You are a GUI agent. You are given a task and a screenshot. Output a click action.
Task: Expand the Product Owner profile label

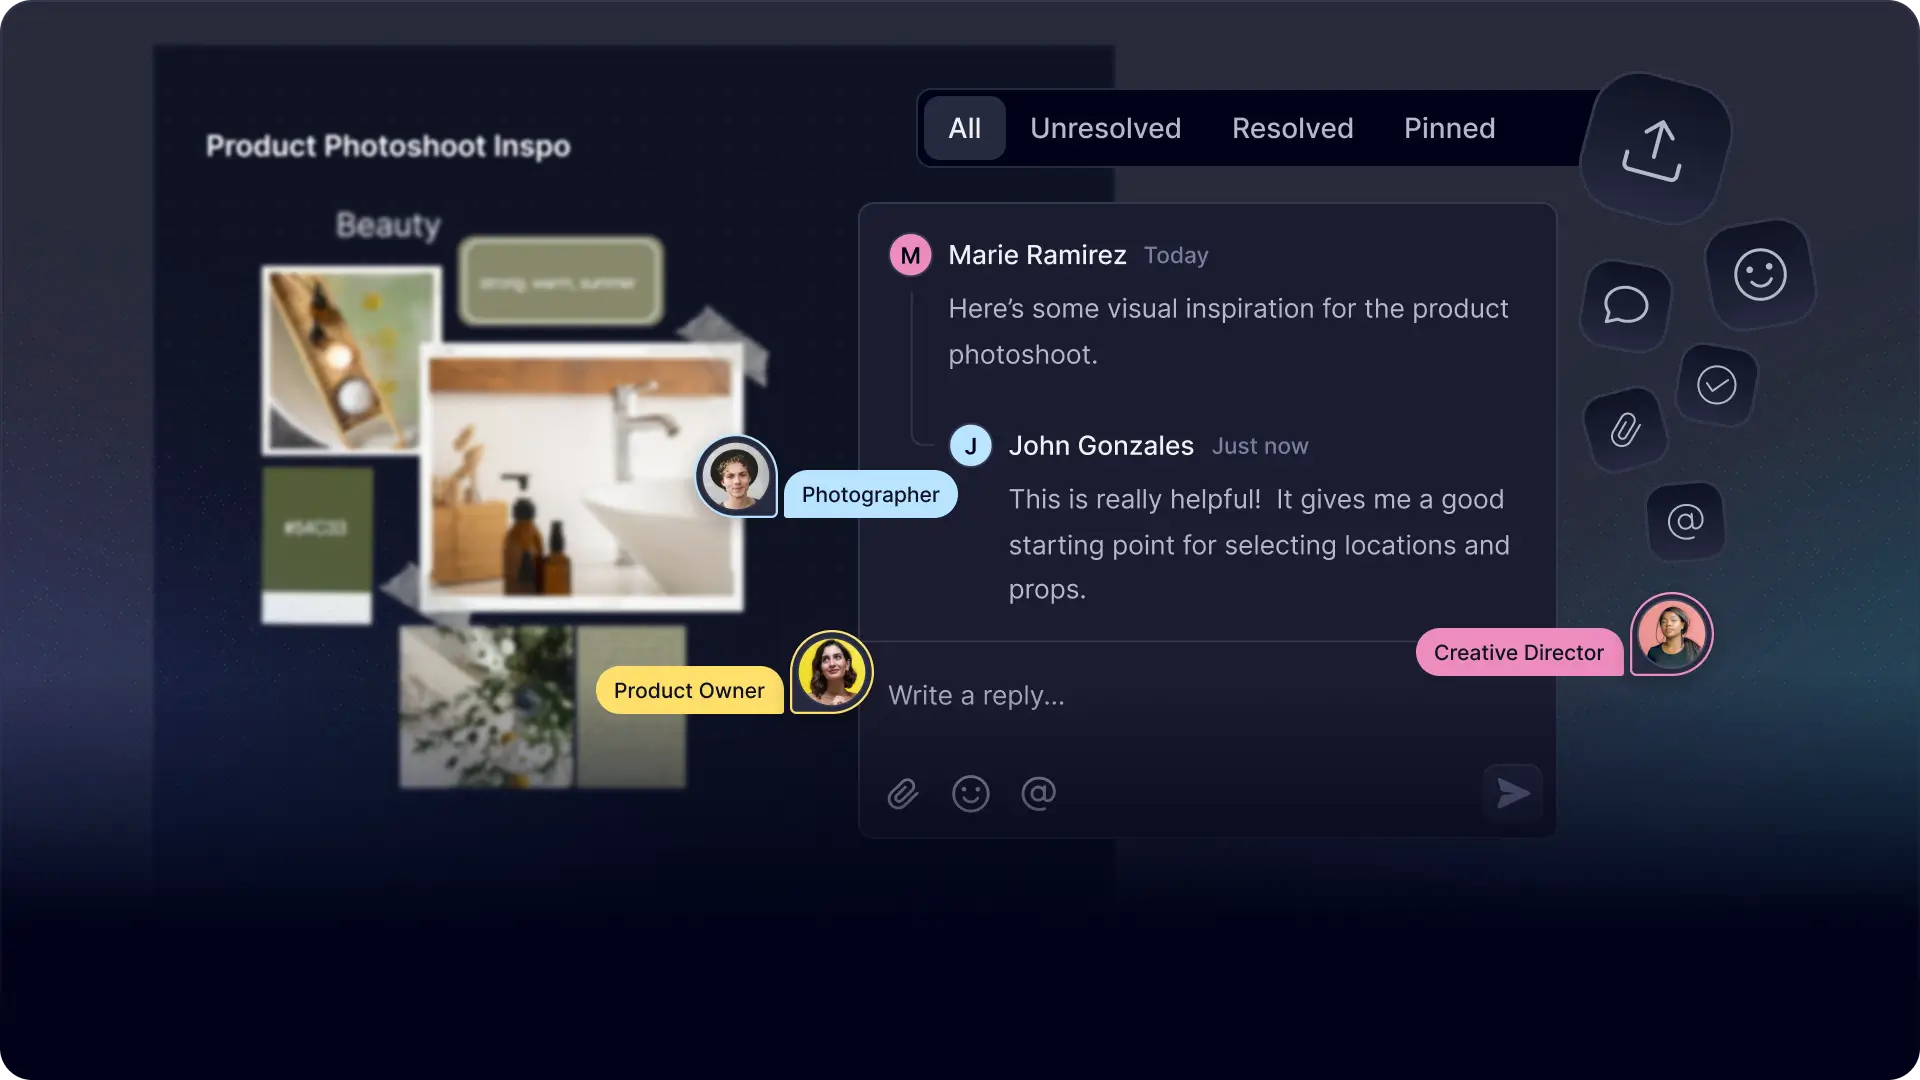coord(687,690)
